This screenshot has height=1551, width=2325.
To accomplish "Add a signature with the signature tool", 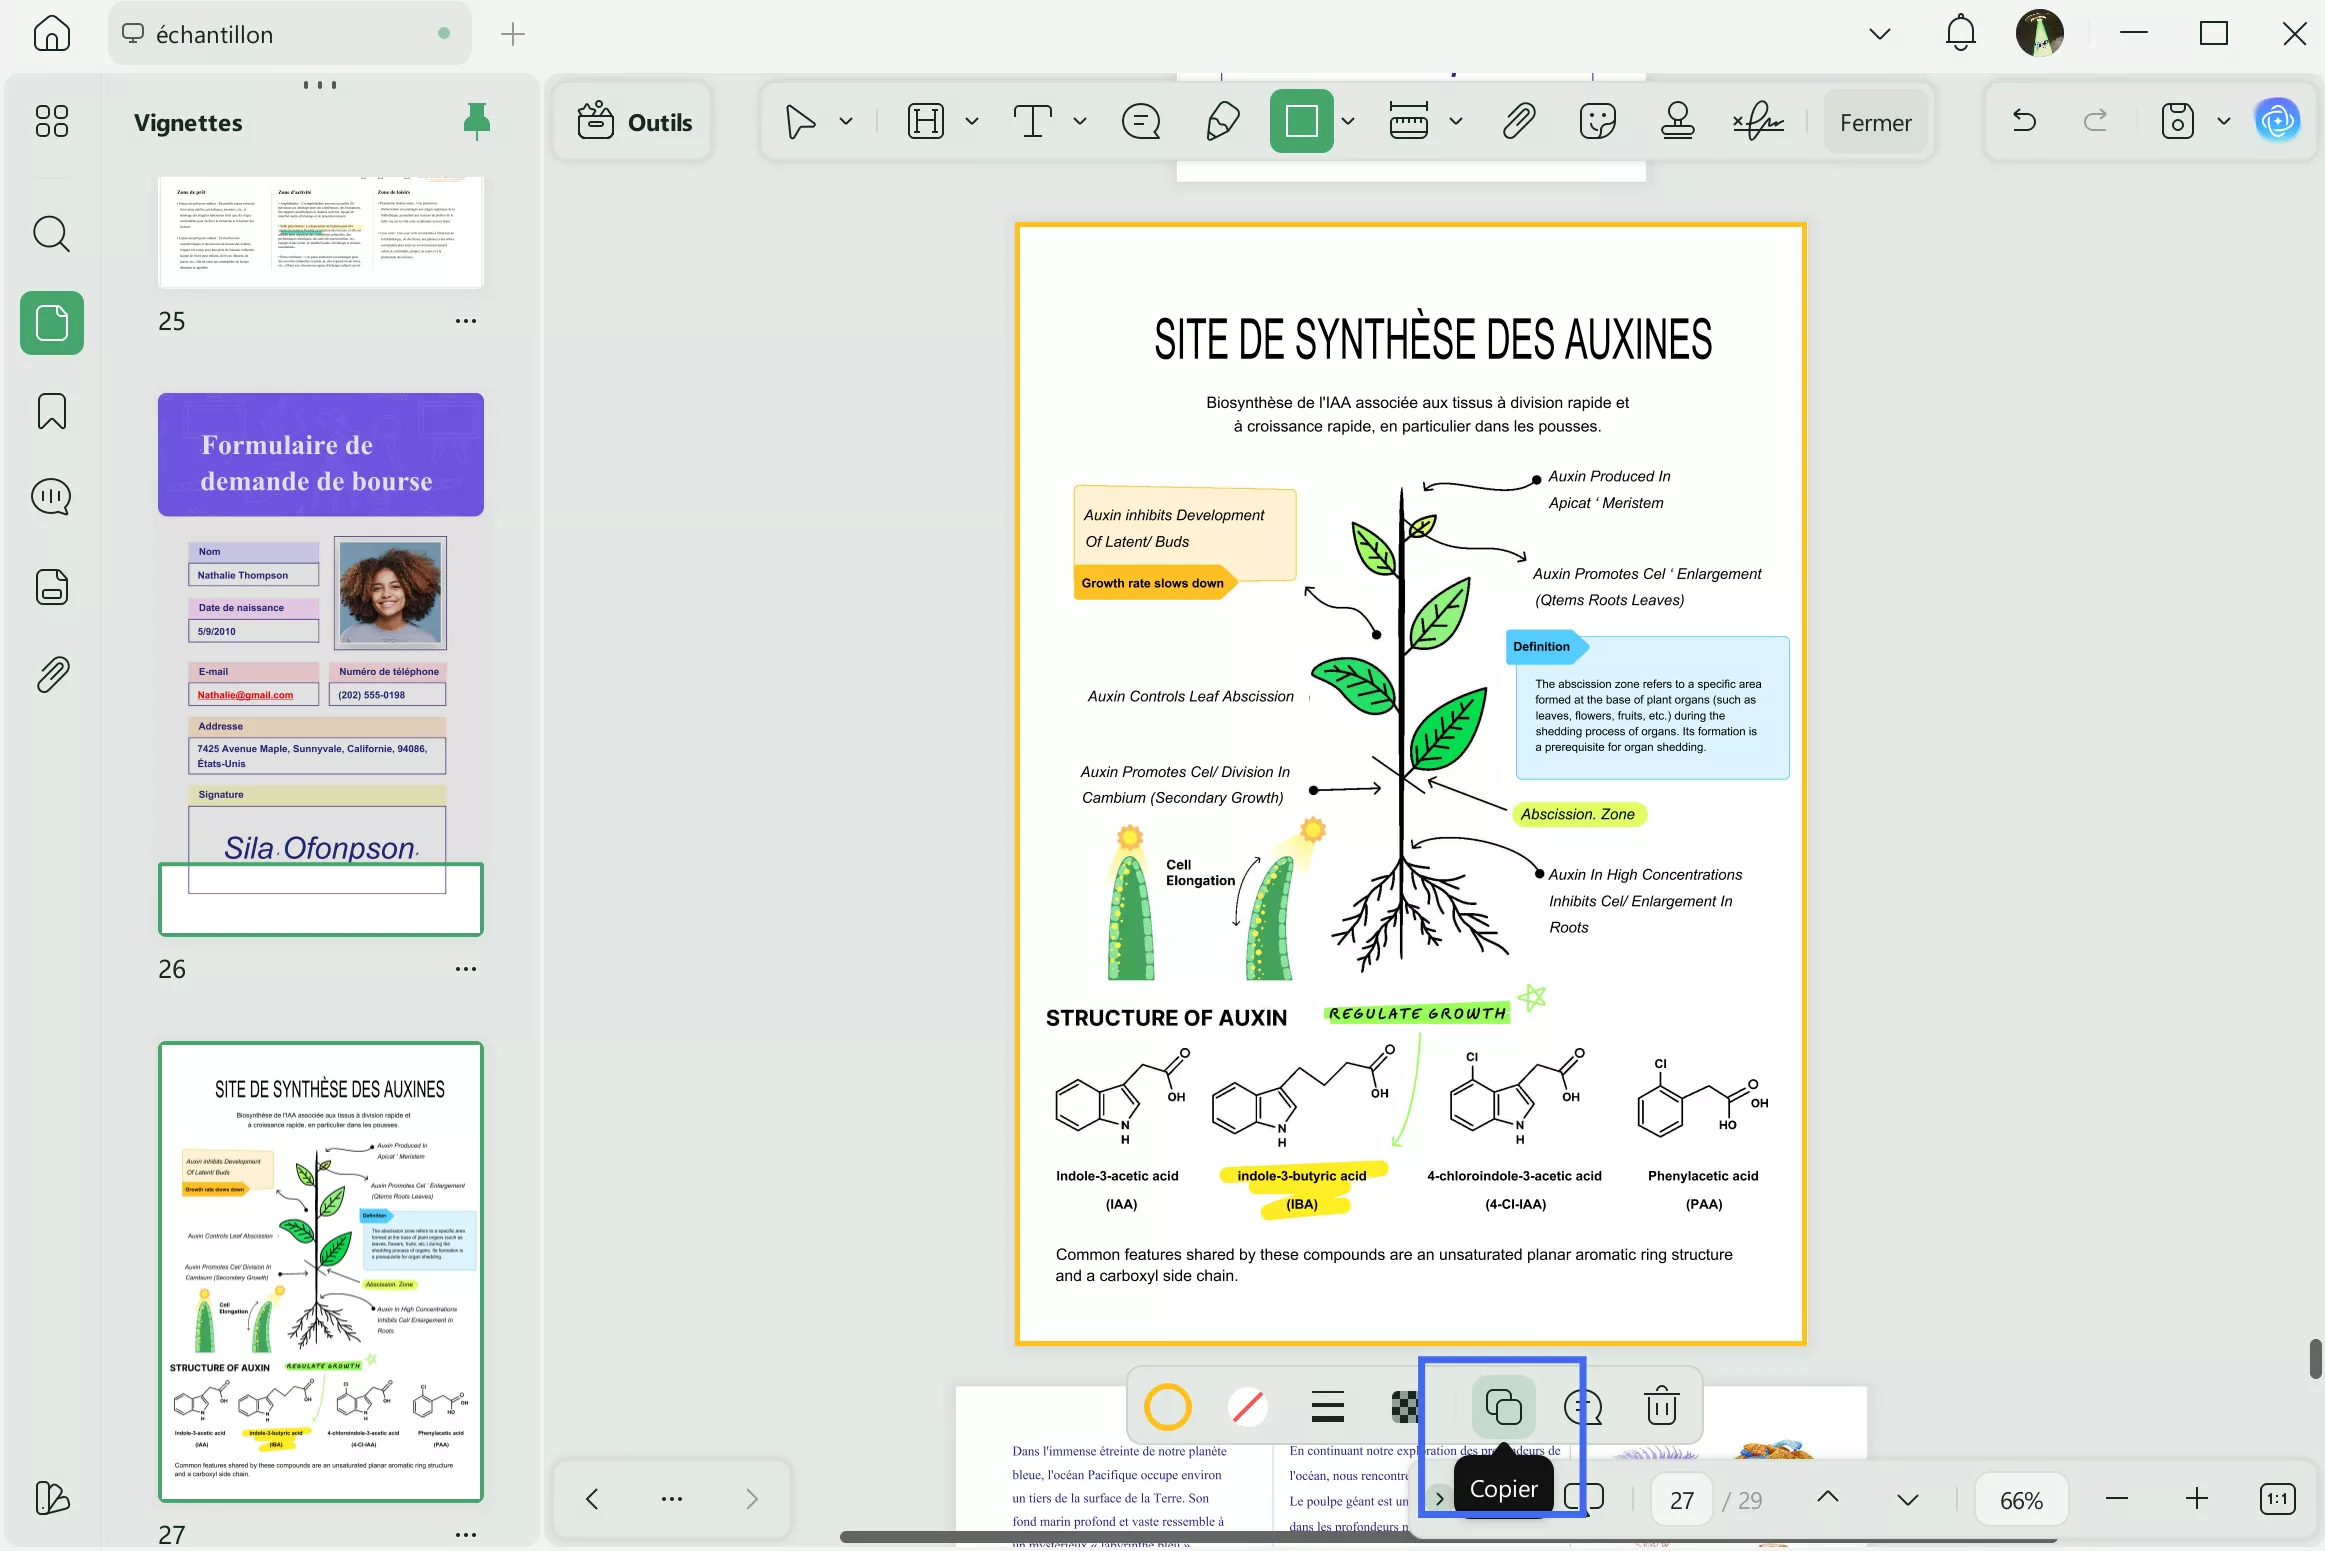I will pyautogui.click(x=1757, y=120).
